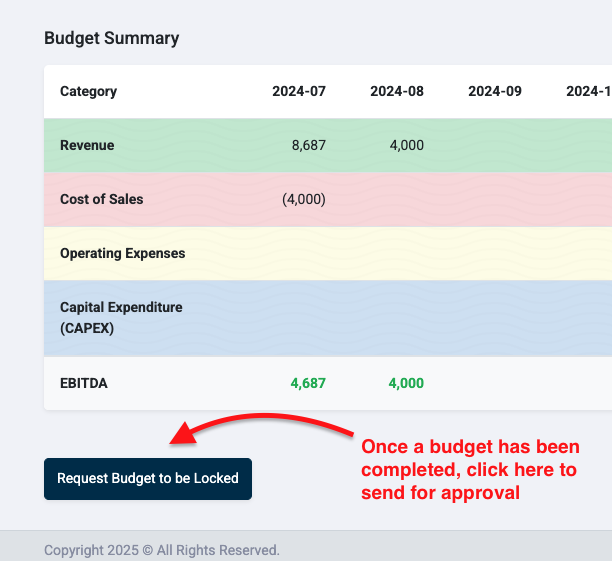This screenshot has width=612, height=561.
Task: Click EBITDA value 4,000 in green
Action: (406, 383)
